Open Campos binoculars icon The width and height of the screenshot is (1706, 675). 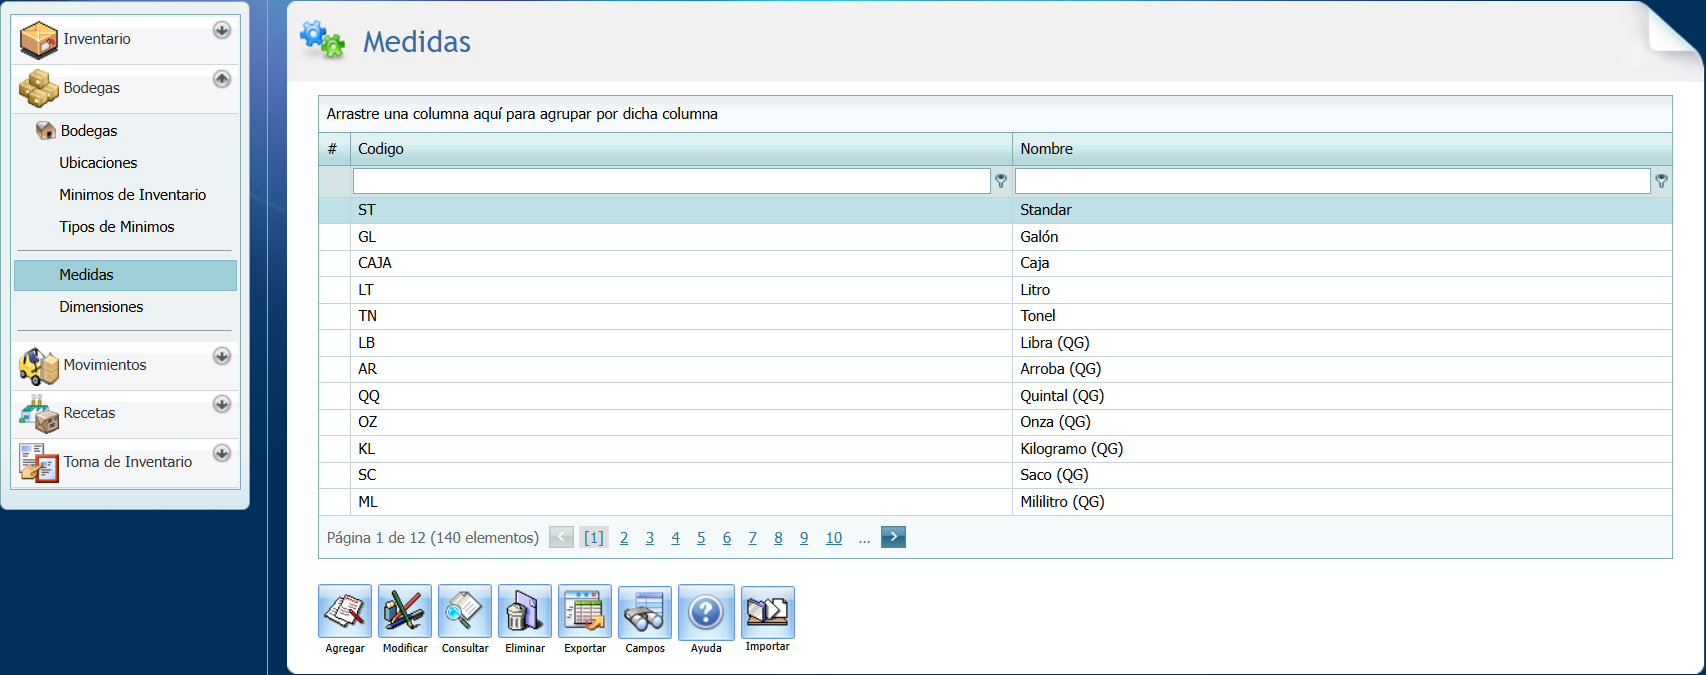click(645, 611)
